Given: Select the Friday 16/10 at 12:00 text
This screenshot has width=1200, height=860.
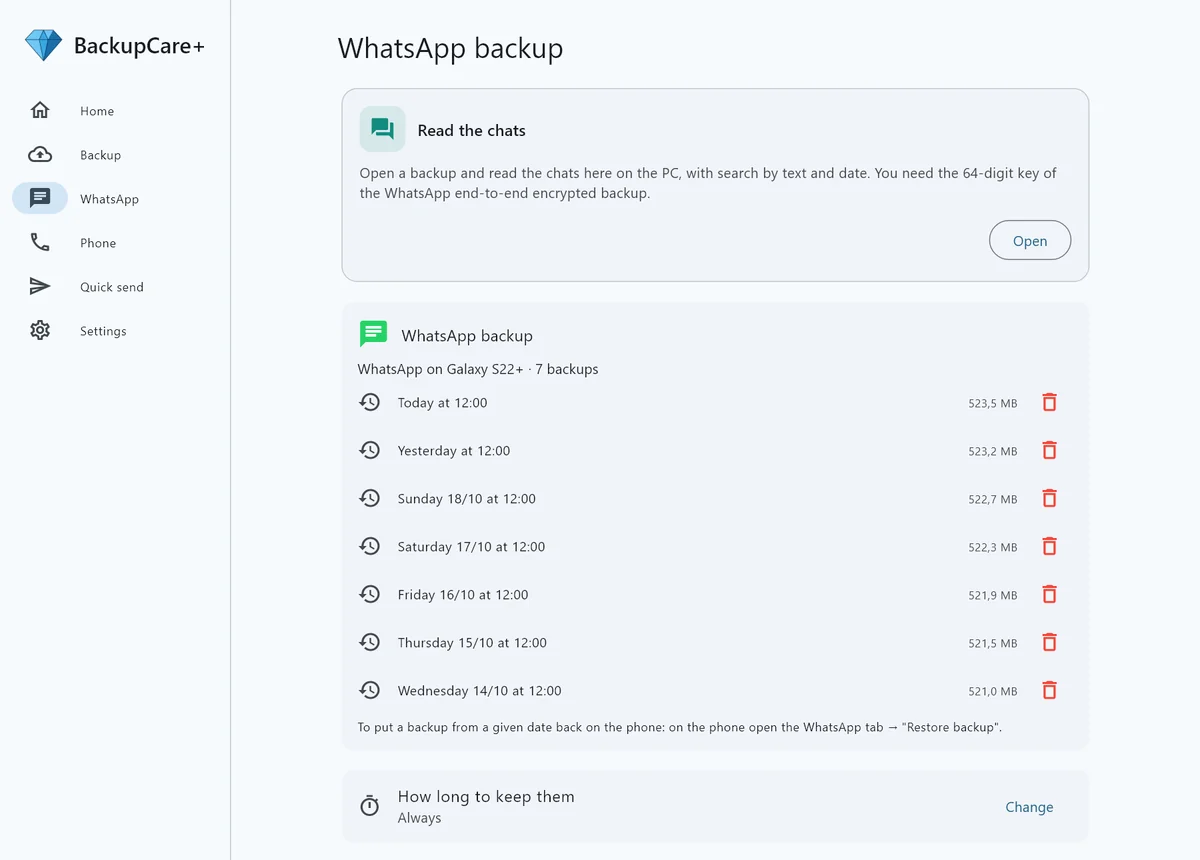Looking at the screenshot, I should [463, 595].
